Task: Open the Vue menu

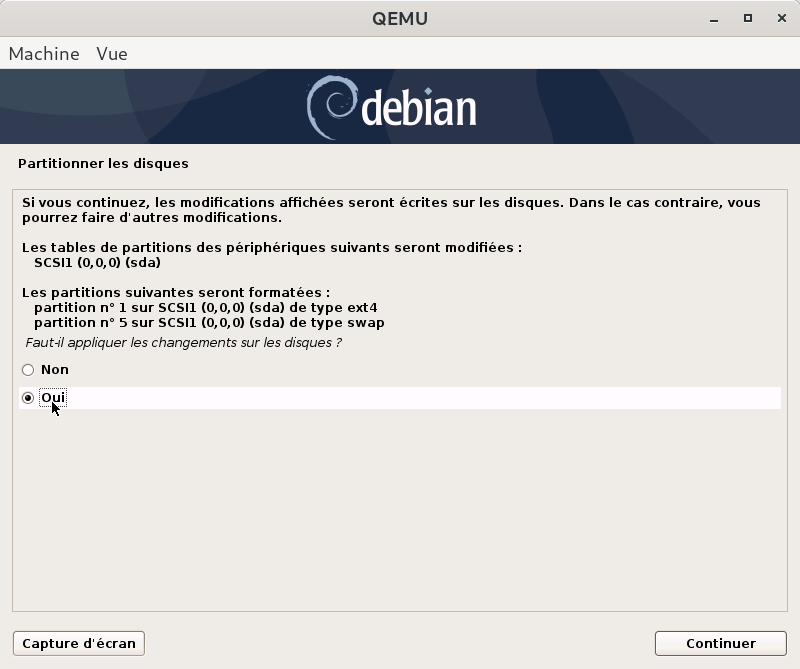Action: coord(111,54)
